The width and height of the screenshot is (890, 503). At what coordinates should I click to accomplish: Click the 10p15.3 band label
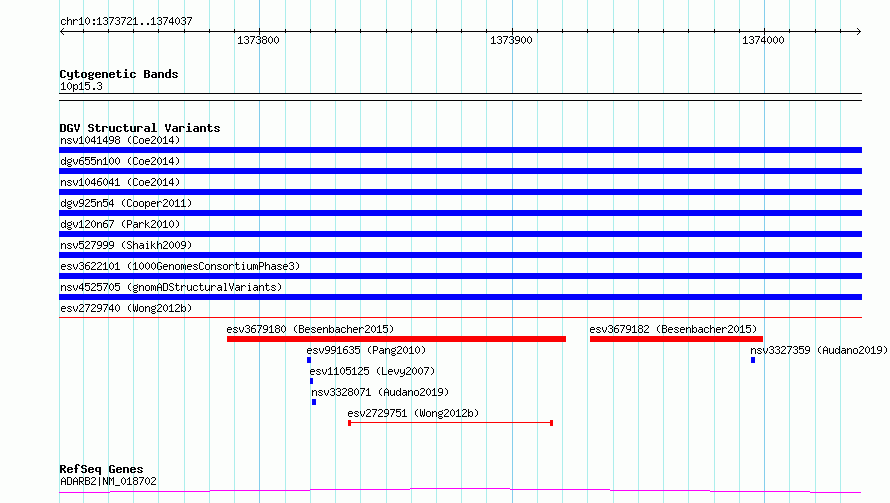[81, 86]
